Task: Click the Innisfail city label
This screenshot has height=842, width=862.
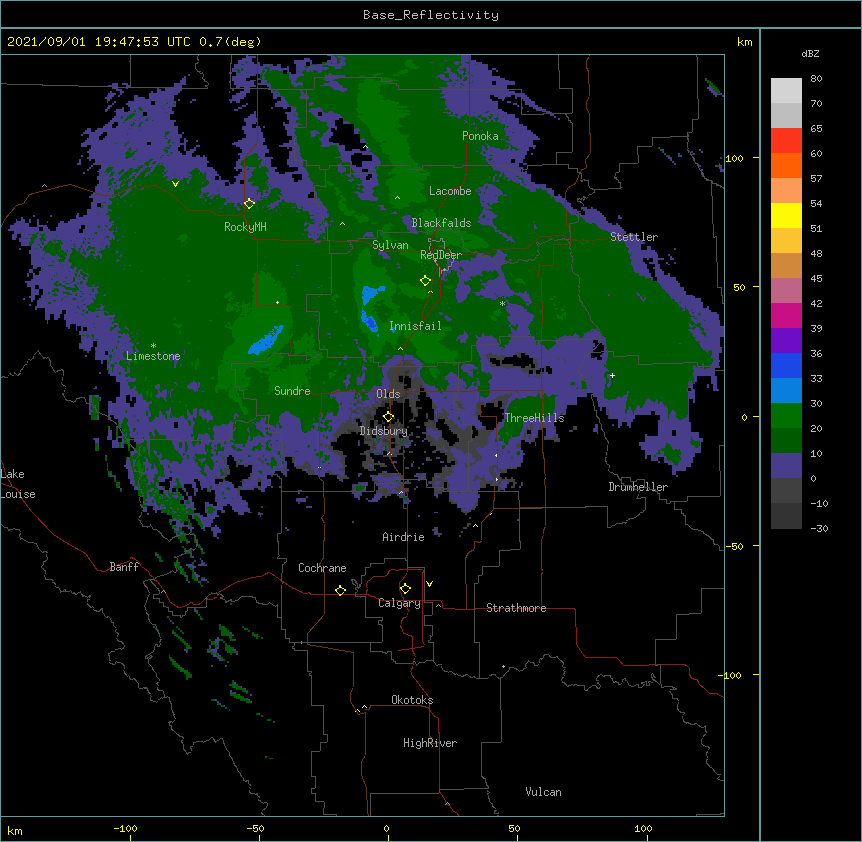Action: [x=415, y=326]
